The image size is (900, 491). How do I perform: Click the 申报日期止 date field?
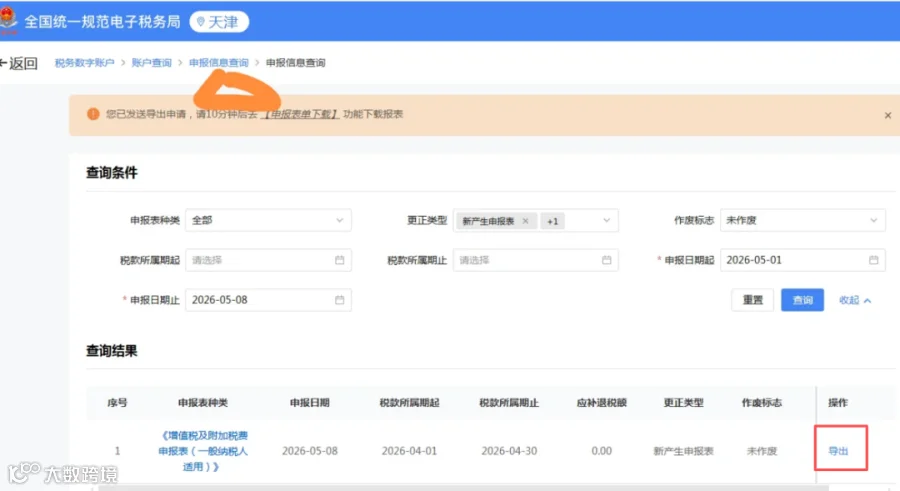(268, 300)
